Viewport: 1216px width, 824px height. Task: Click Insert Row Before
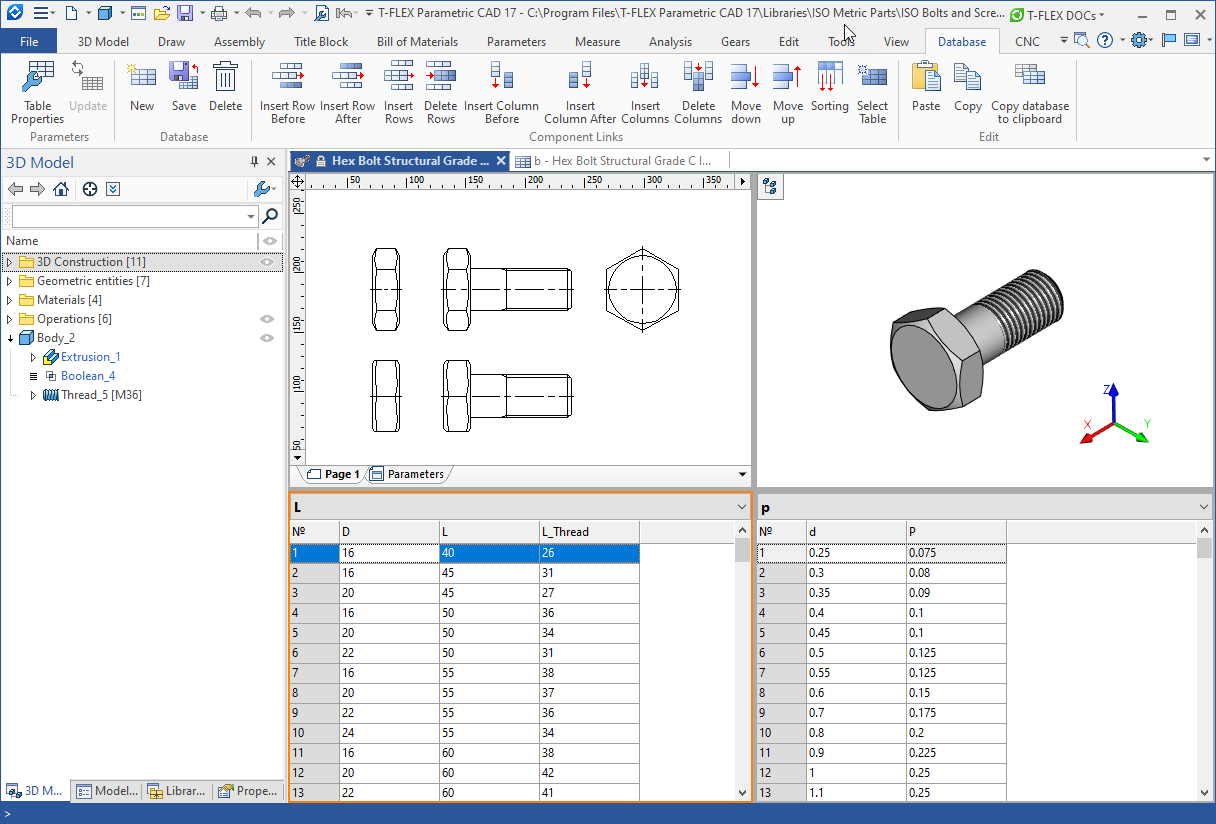(288, 92)
